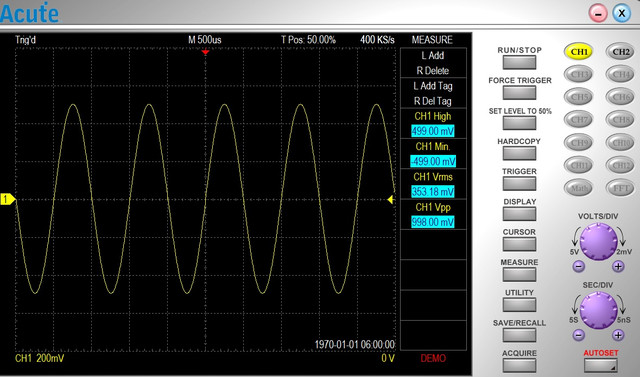The height and width of the screenshot is (377, 640).
Task: Click the SEC/DIV minus icon
Action: pyautogui.click(x=579, y=335)
